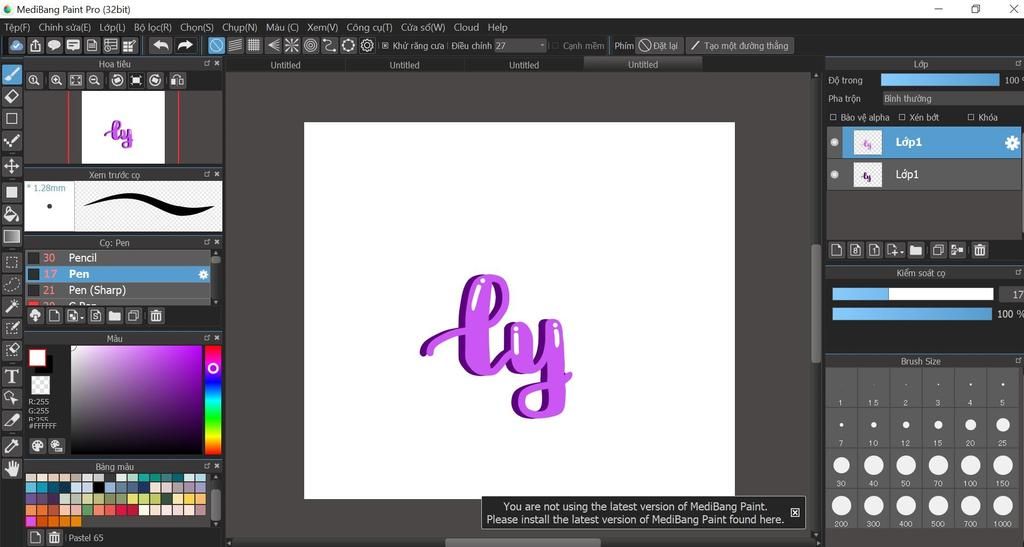Open settings gear of selected Lớp1 layer

click(1012, 142)
